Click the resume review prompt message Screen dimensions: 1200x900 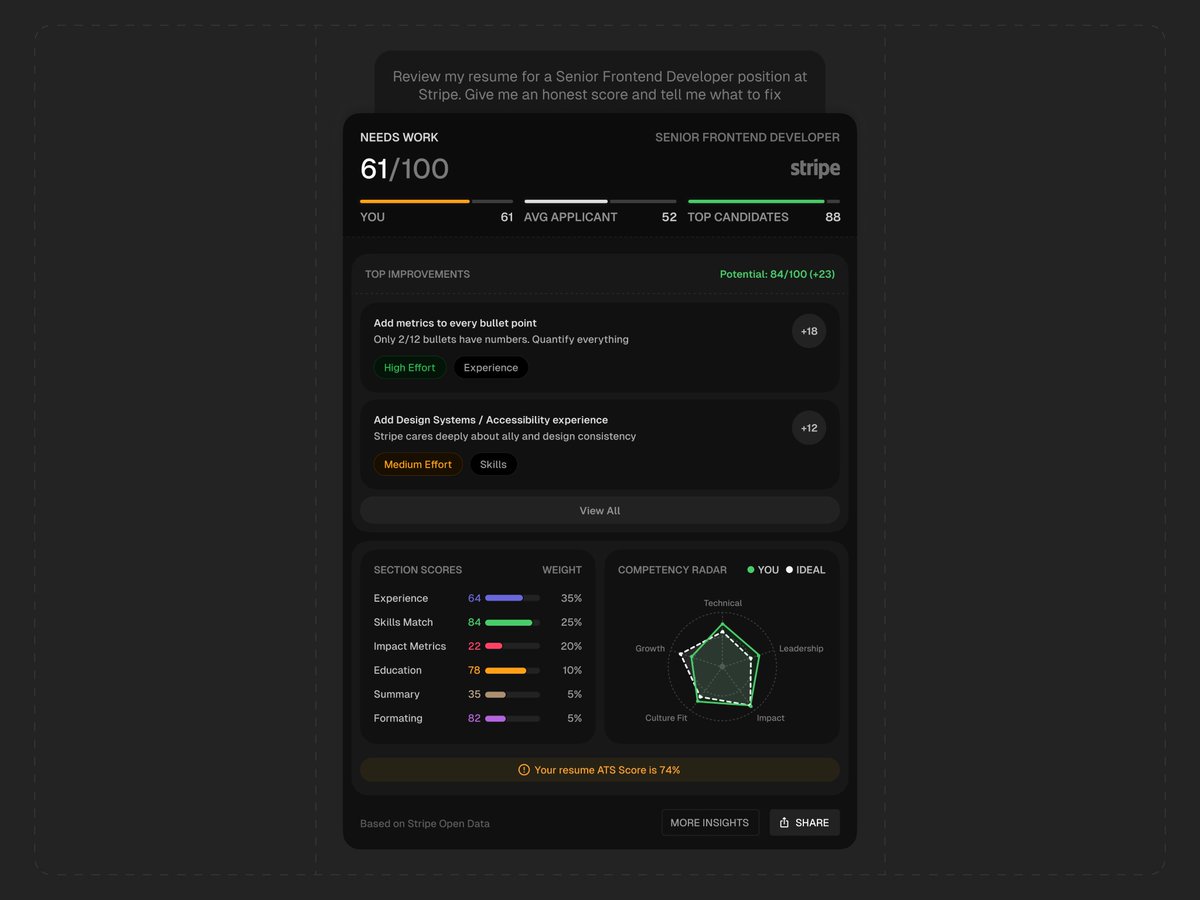pos(600,85)
